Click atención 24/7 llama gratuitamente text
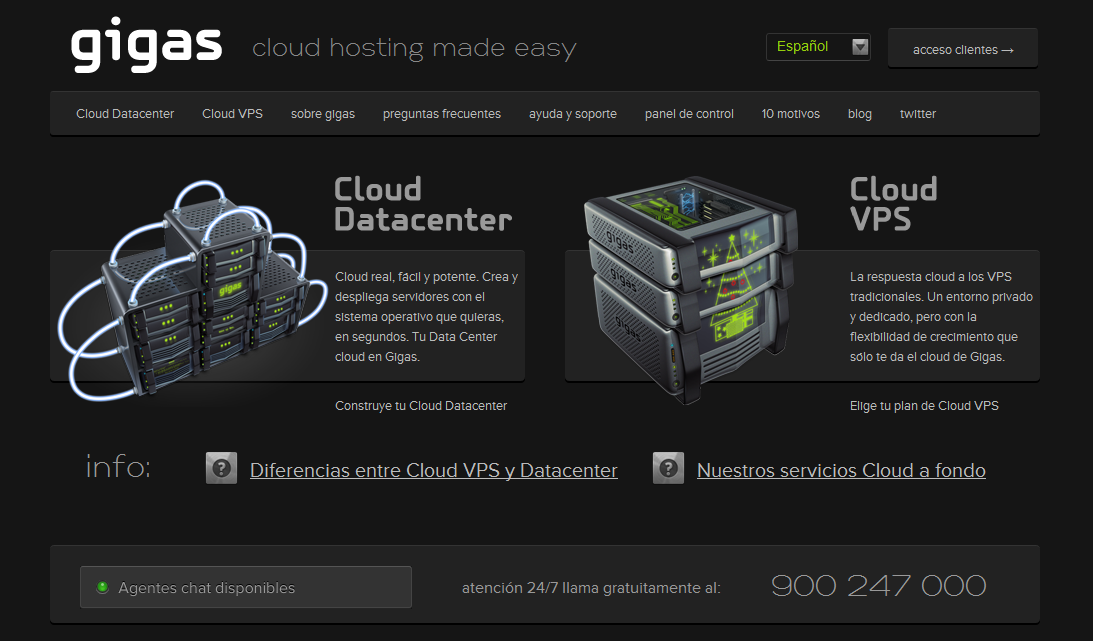 (x=591, y=588)
